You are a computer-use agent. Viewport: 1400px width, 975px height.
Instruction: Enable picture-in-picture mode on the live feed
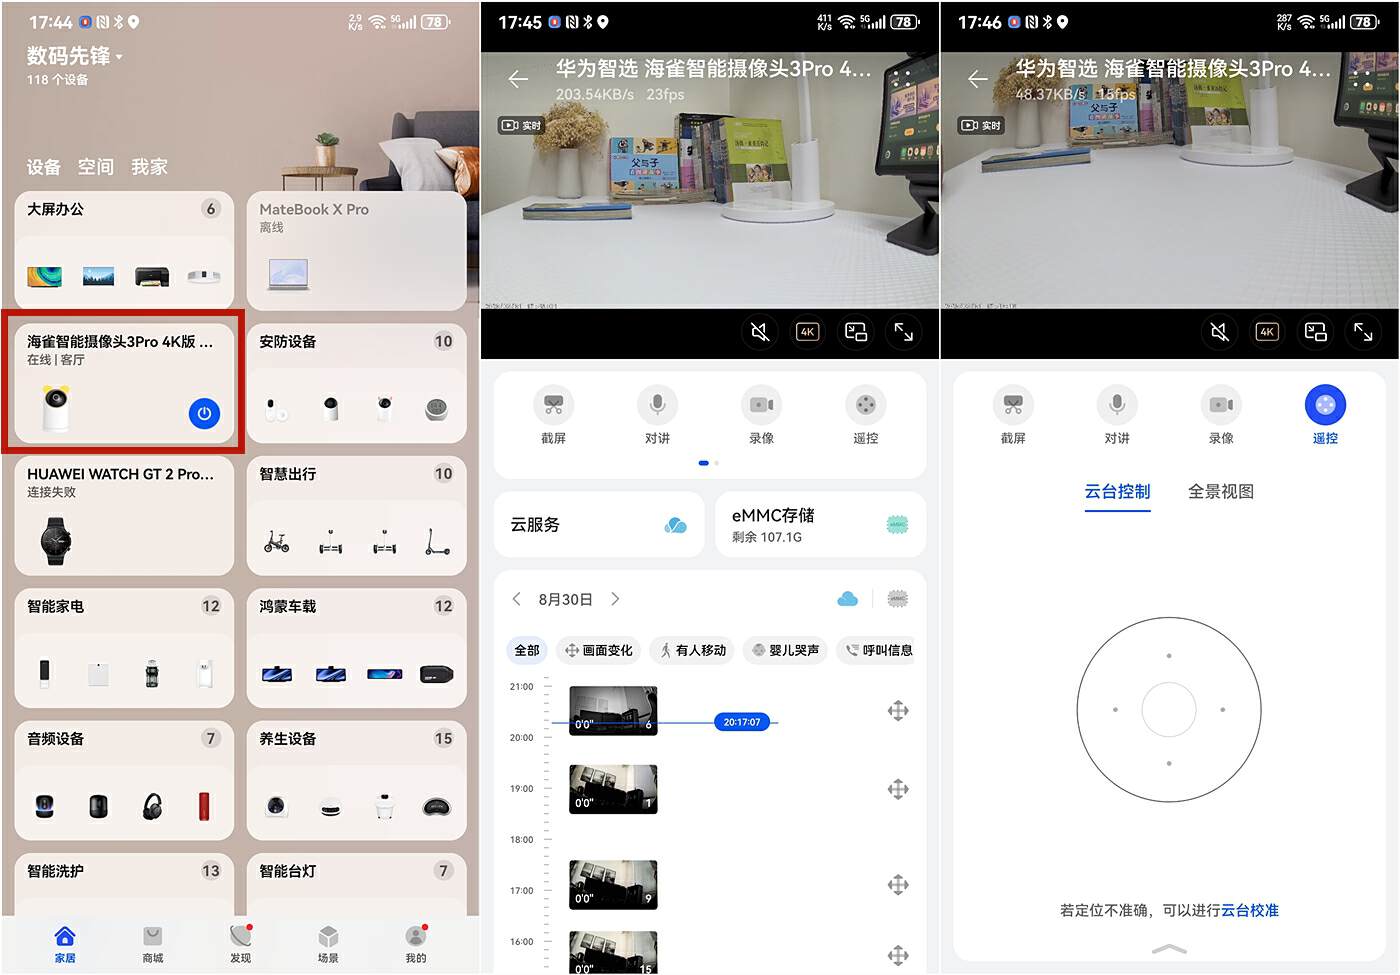856,331
